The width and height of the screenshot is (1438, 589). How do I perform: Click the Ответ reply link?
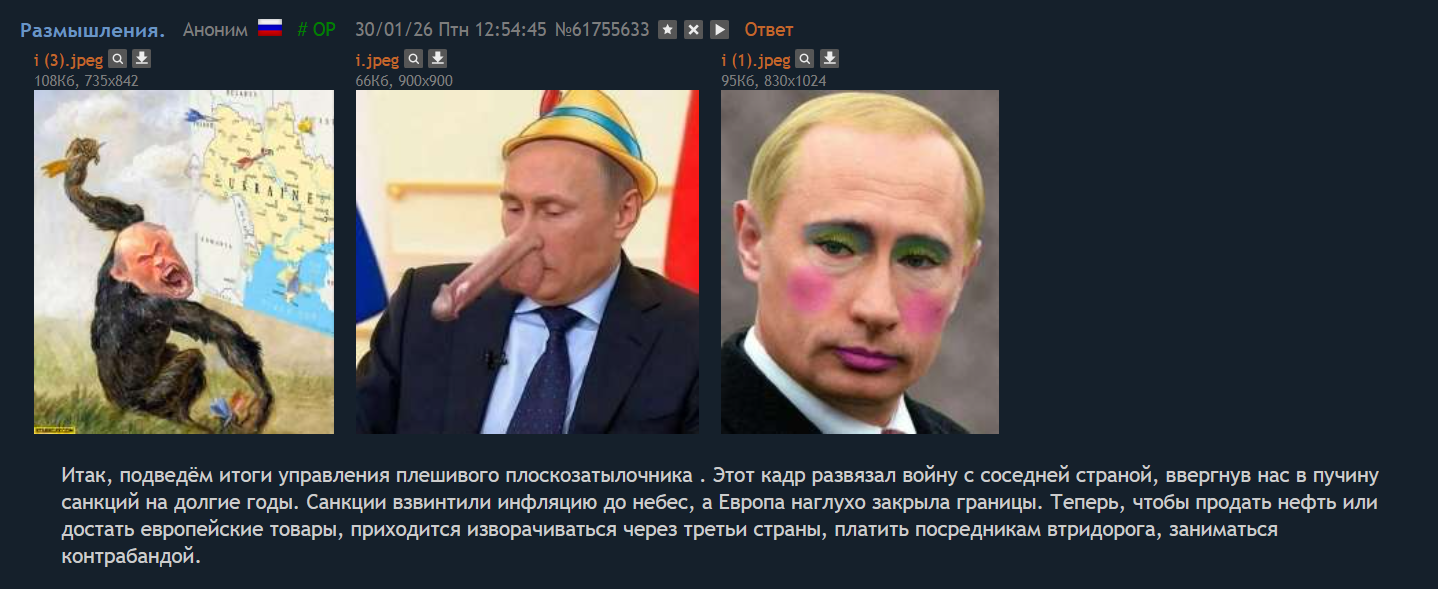769,30
